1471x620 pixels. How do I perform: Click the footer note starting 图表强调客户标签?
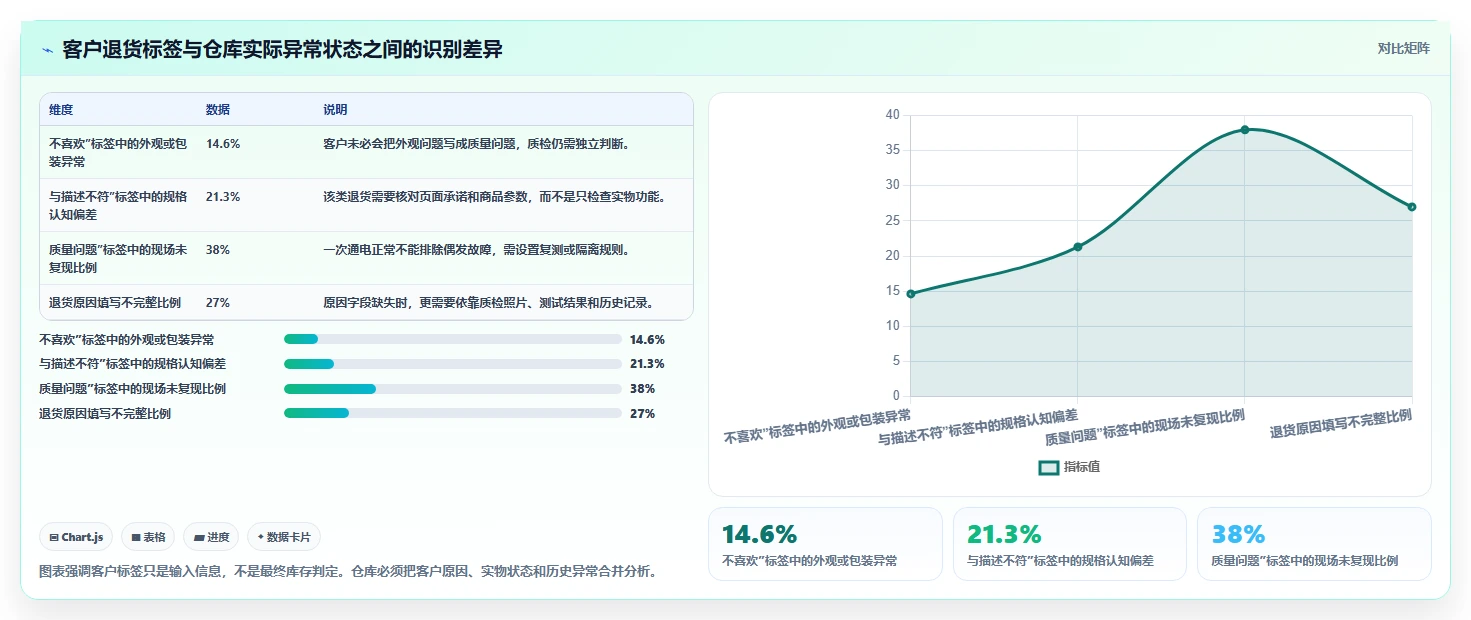348,572
